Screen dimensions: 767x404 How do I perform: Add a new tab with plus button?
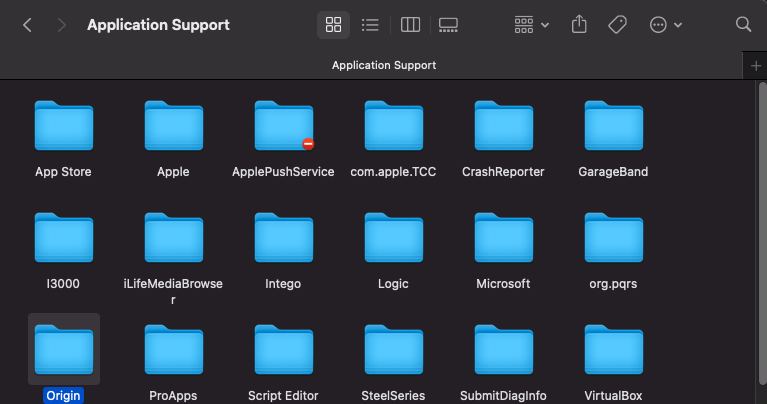point(755,65)
